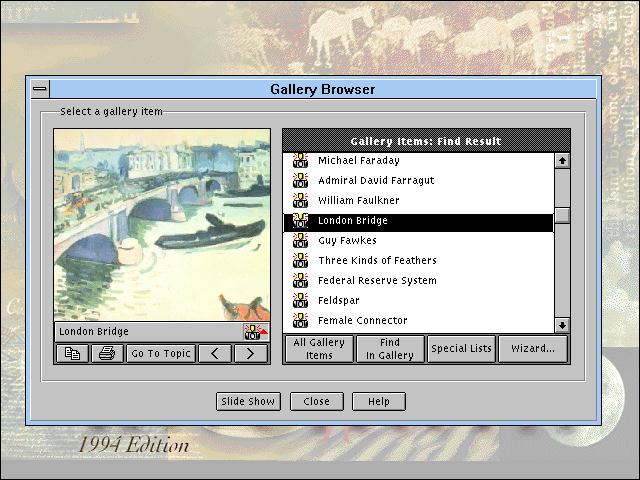
Task: Select Guy Fawkes entry
Action: click(418, 240)
